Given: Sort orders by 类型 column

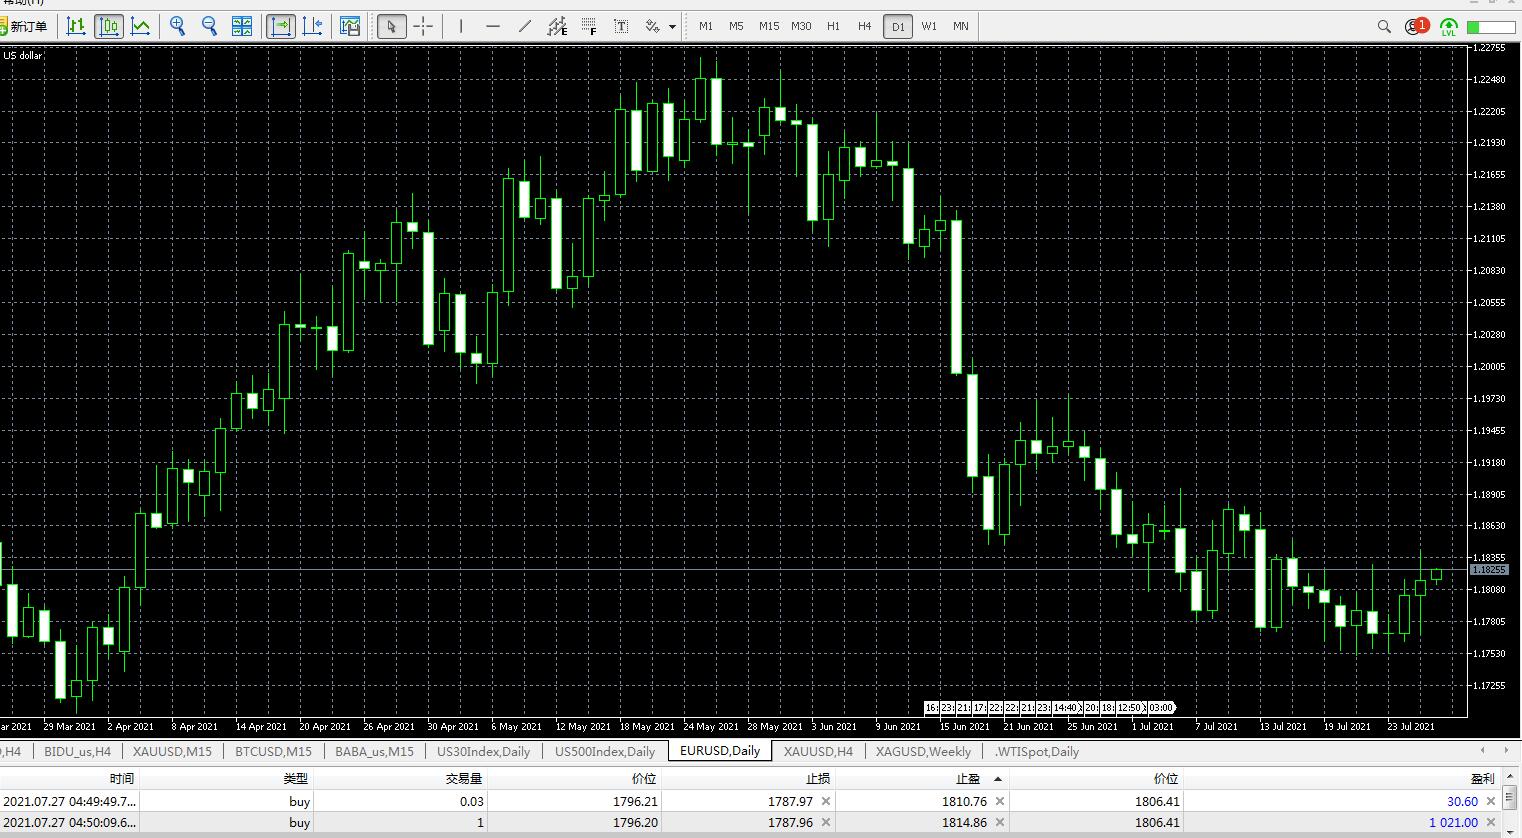Looking at the screenshot, I should (x=226, y=778).
